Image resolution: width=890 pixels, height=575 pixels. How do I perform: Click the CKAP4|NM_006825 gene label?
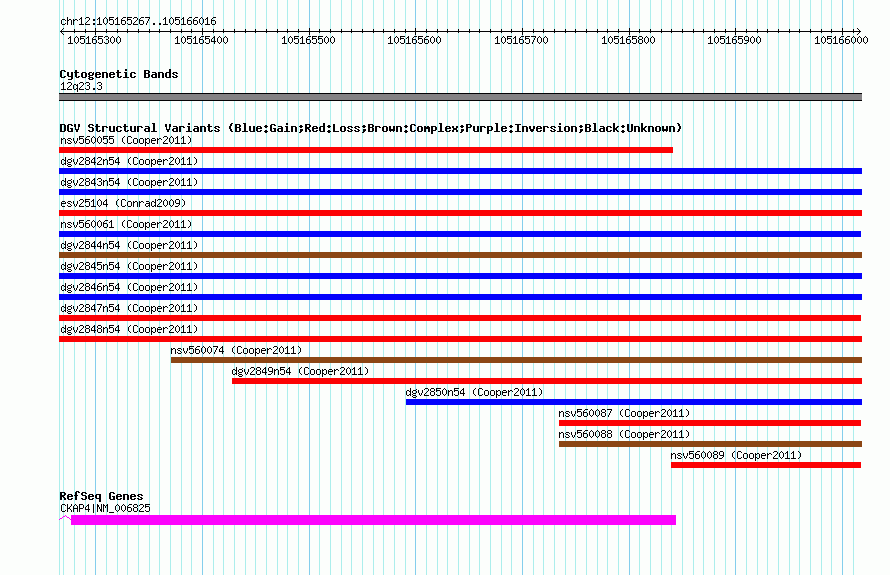[106, 508]
